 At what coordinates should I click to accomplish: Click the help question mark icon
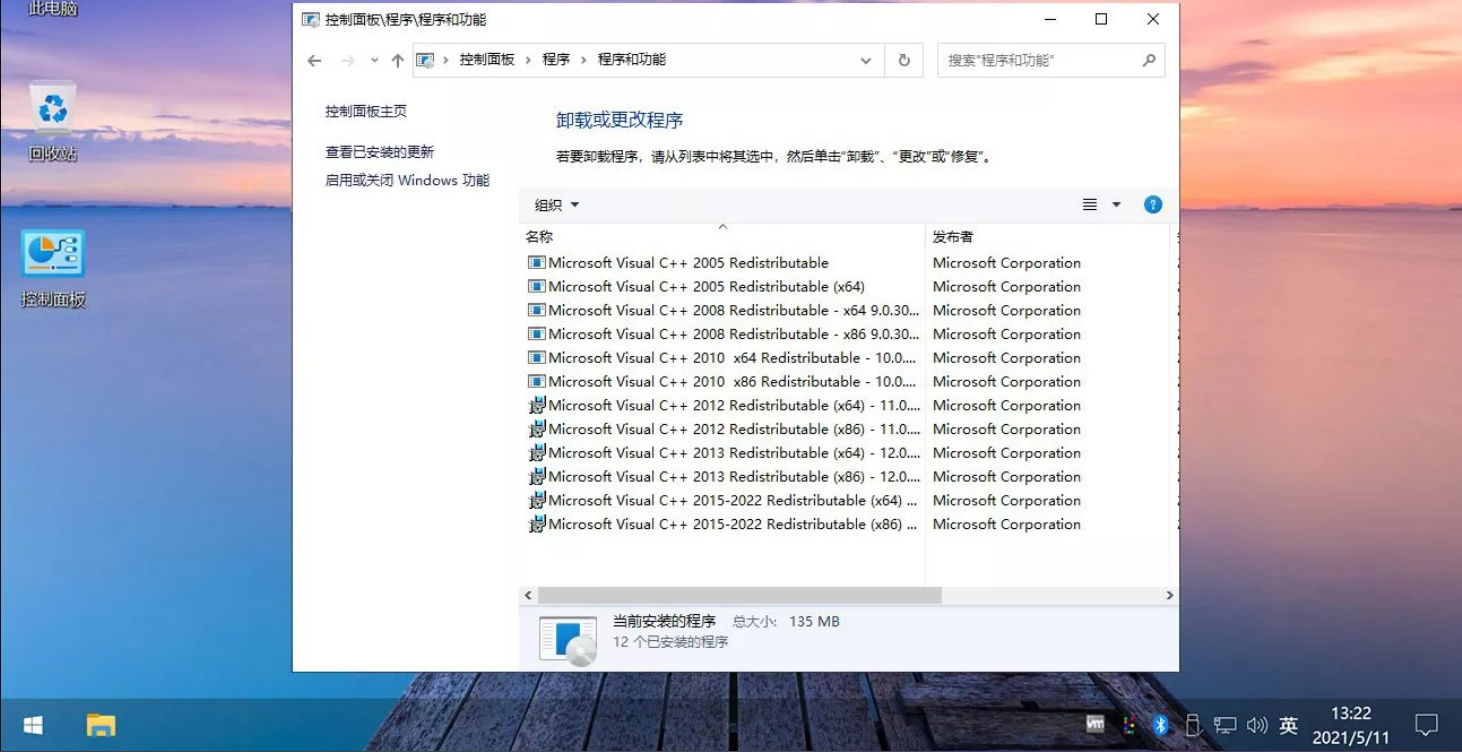(x=1153, y=205)
